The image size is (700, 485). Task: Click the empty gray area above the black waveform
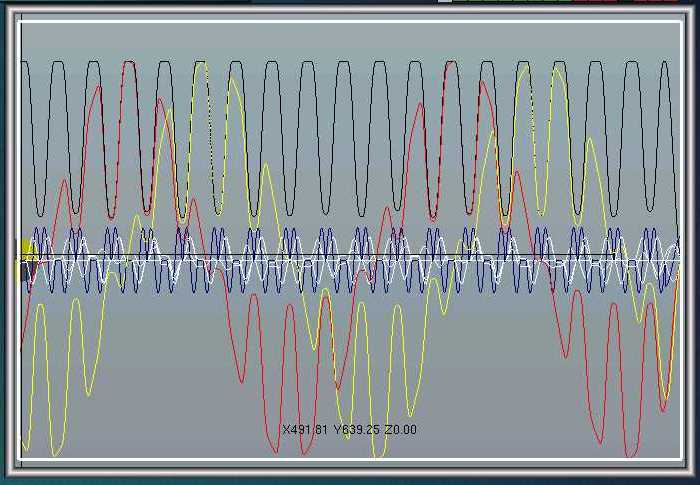tap(350, 40)
